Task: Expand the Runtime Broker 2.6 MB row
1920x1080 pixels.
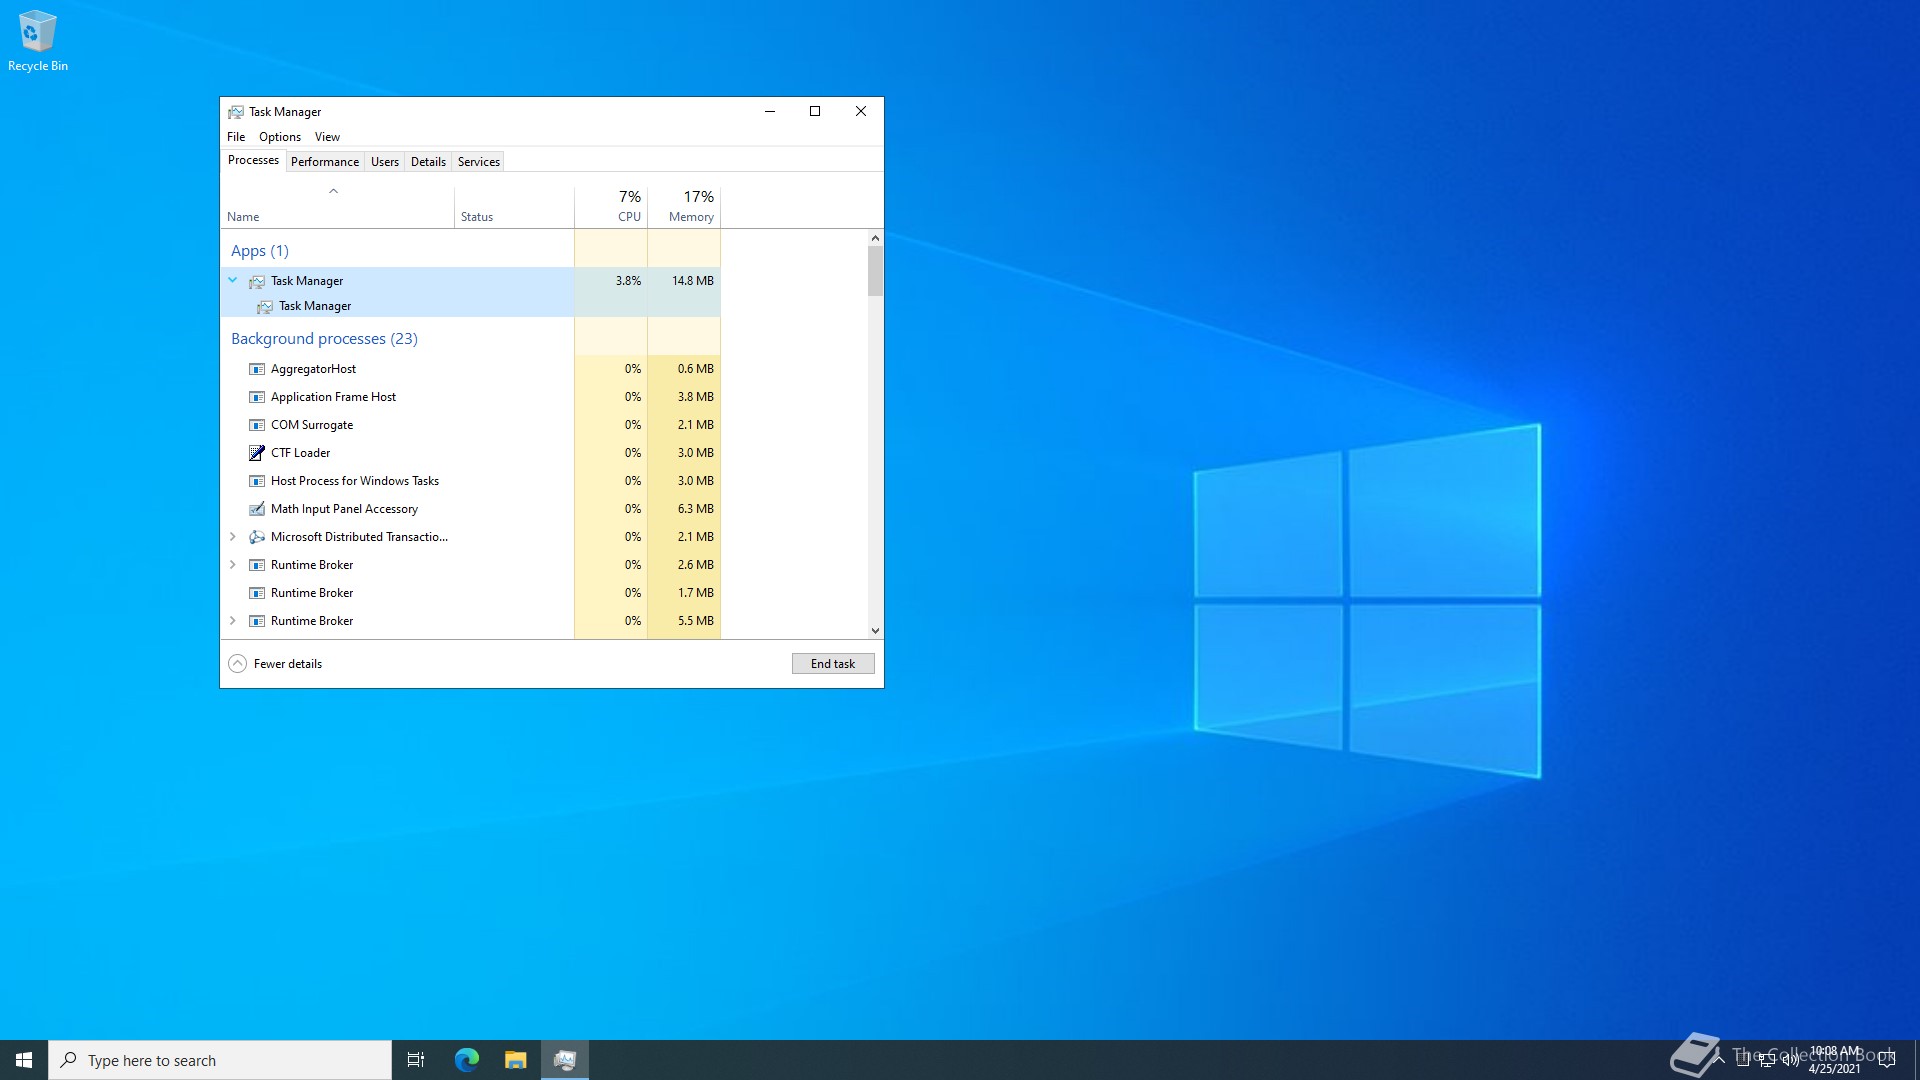Action: coord(233,565)
